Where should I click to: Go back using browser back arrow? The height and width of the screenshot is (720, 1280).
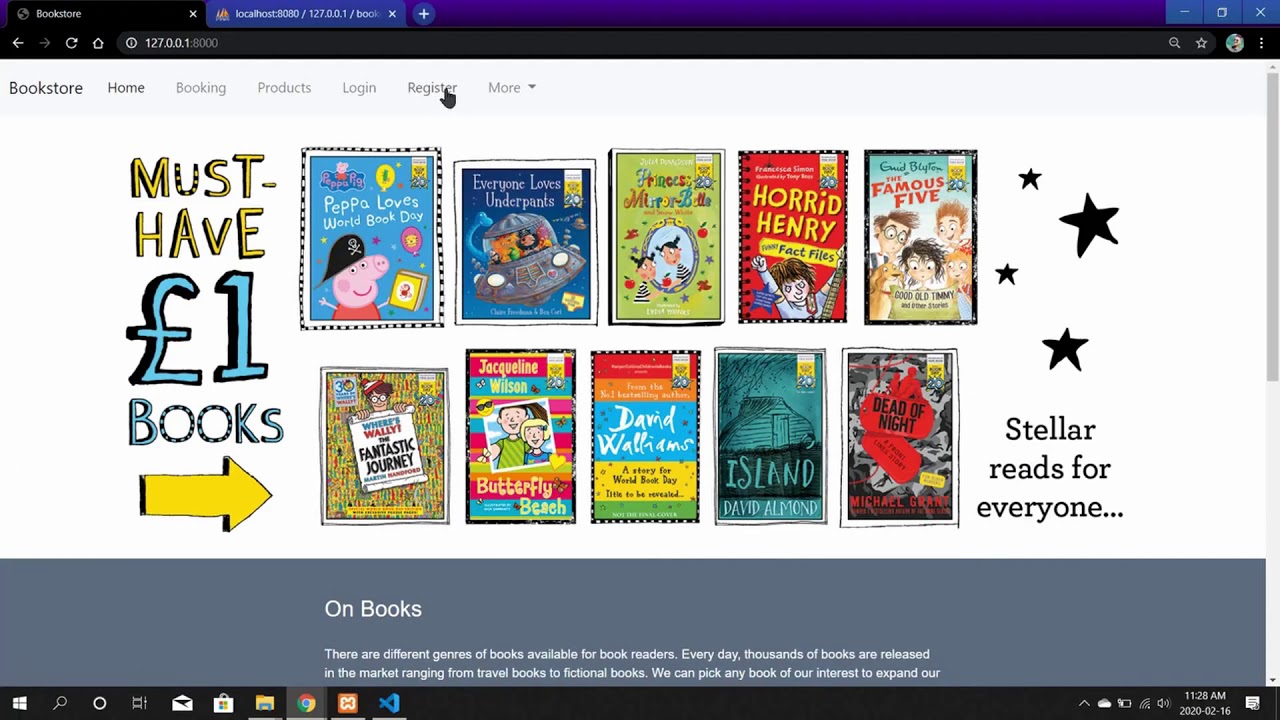18,43
